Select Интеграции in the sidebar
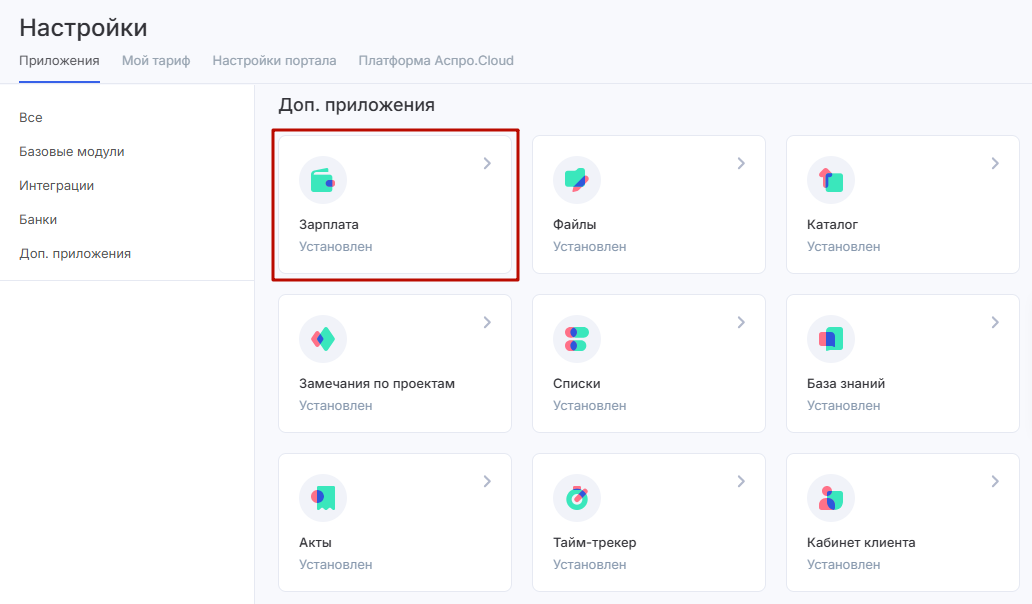1032x604 pixels. (57, 186)
